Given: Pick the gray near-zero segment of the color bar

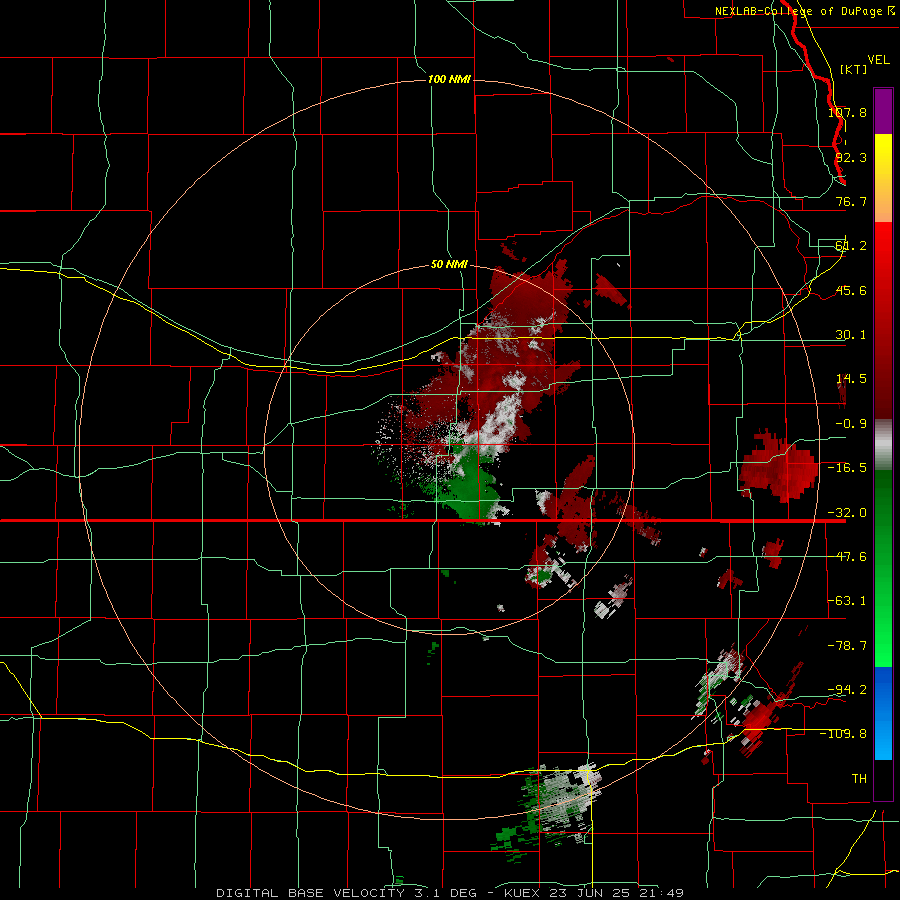Looking at the screenshot, I should click(x=883, y=445).
